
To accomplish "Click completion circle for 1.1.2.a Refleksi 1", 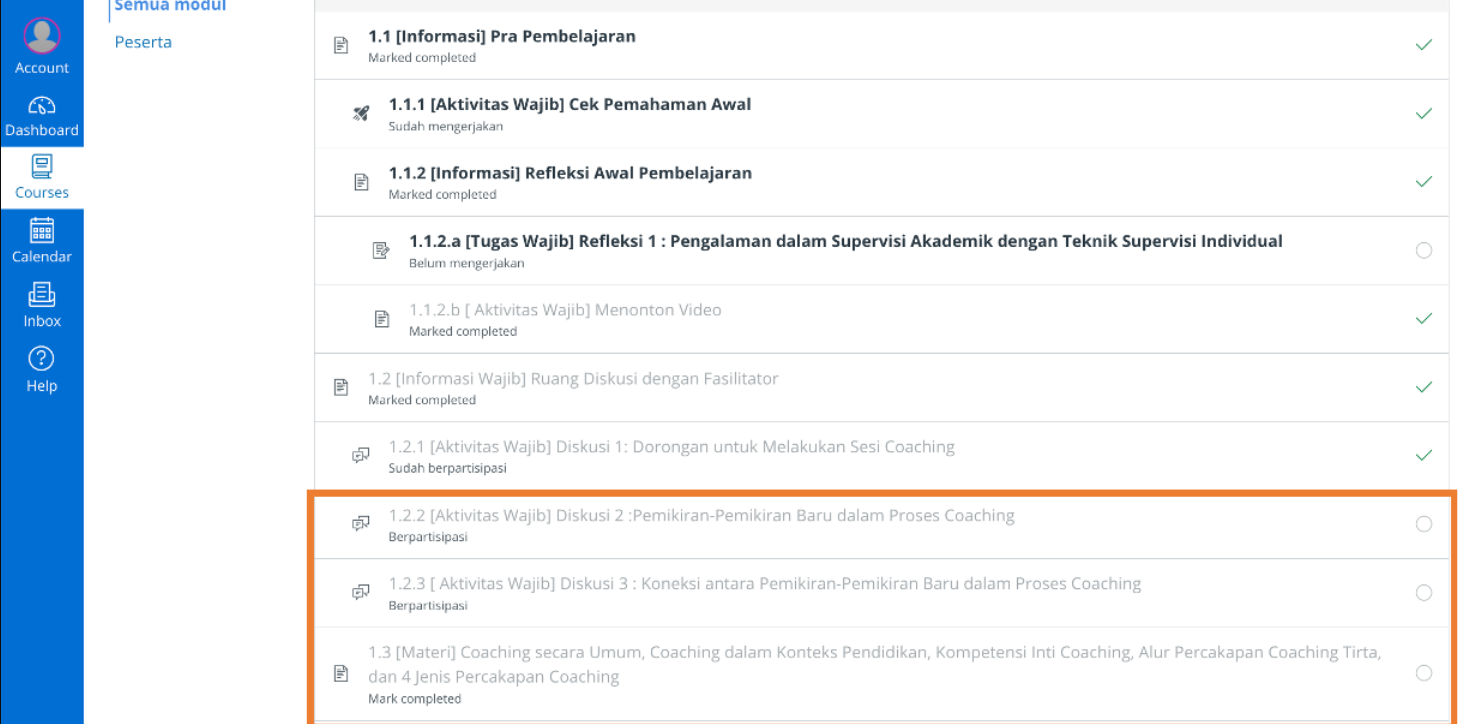I will point(1424,250).
